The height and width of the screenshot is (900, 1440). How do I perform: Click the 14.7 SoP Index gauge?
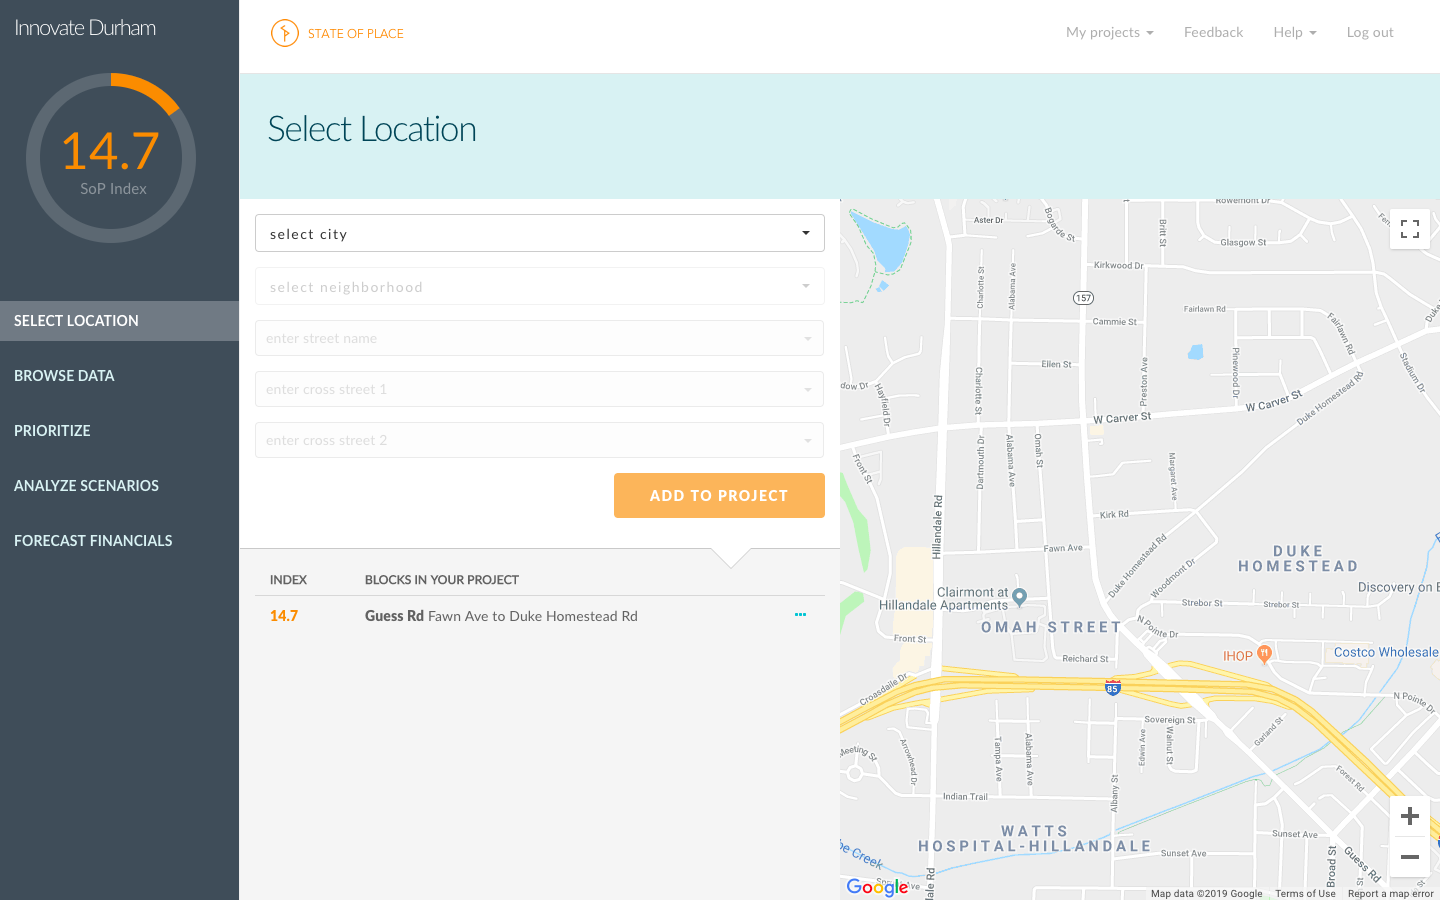(x=111, y=158)
